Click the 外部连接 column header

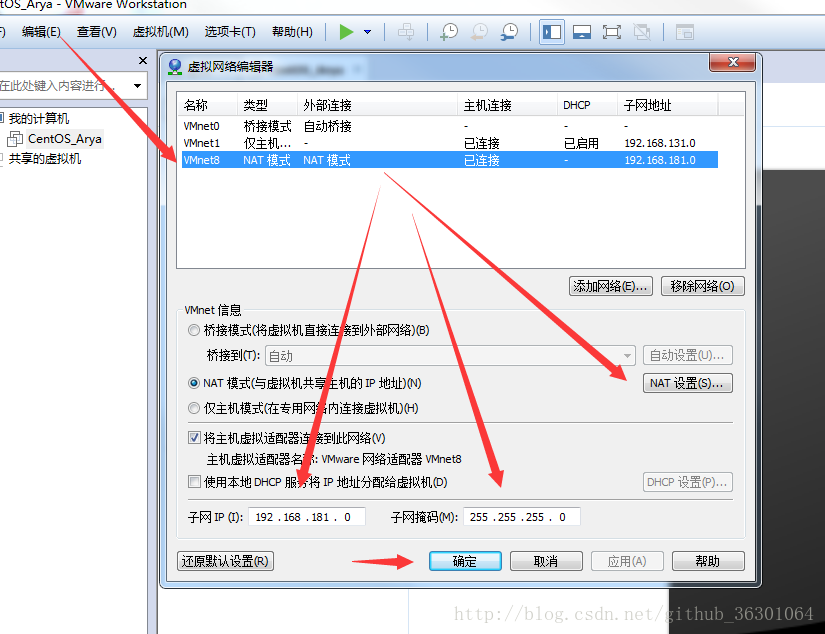378,105
